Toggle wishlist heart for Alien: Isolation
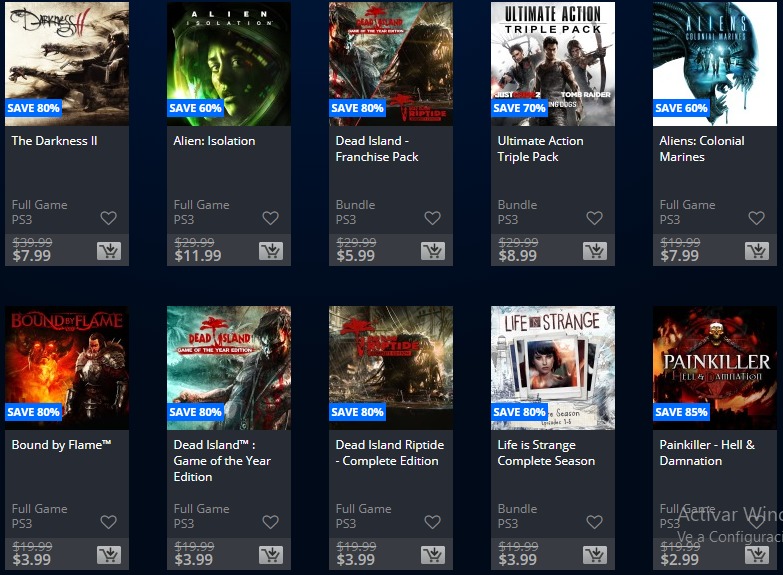Image resolution: width=783 pixels, height=575 pixels. pyautogui.click(x=271, y=218)
